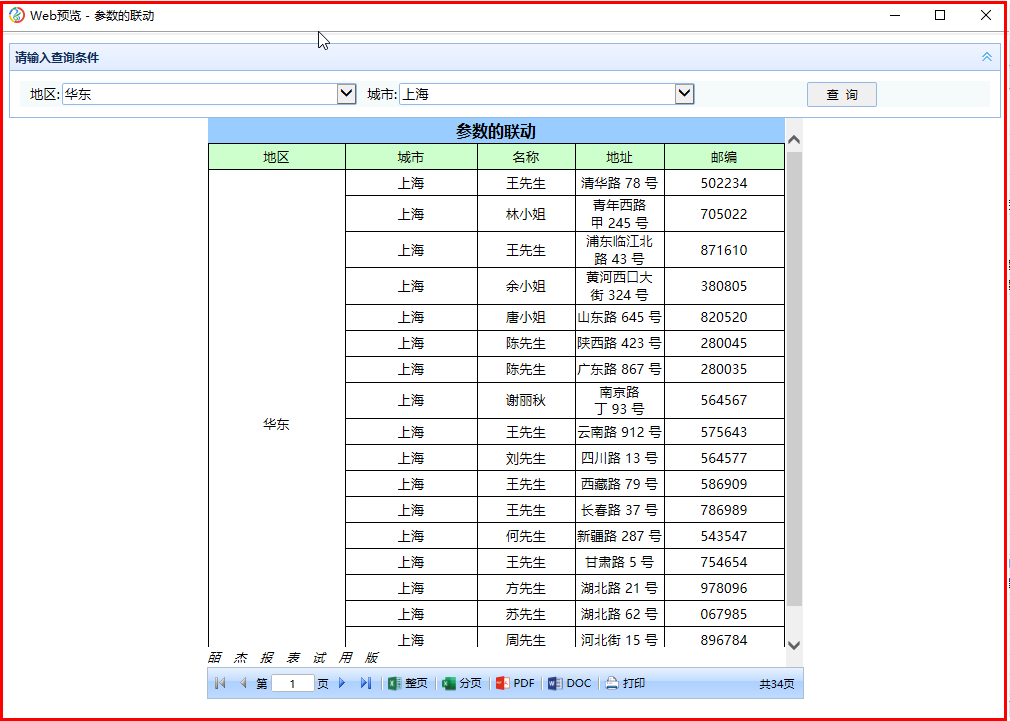Click the 邮编 column header
The image size is (1010, 721).
[724, 157]
